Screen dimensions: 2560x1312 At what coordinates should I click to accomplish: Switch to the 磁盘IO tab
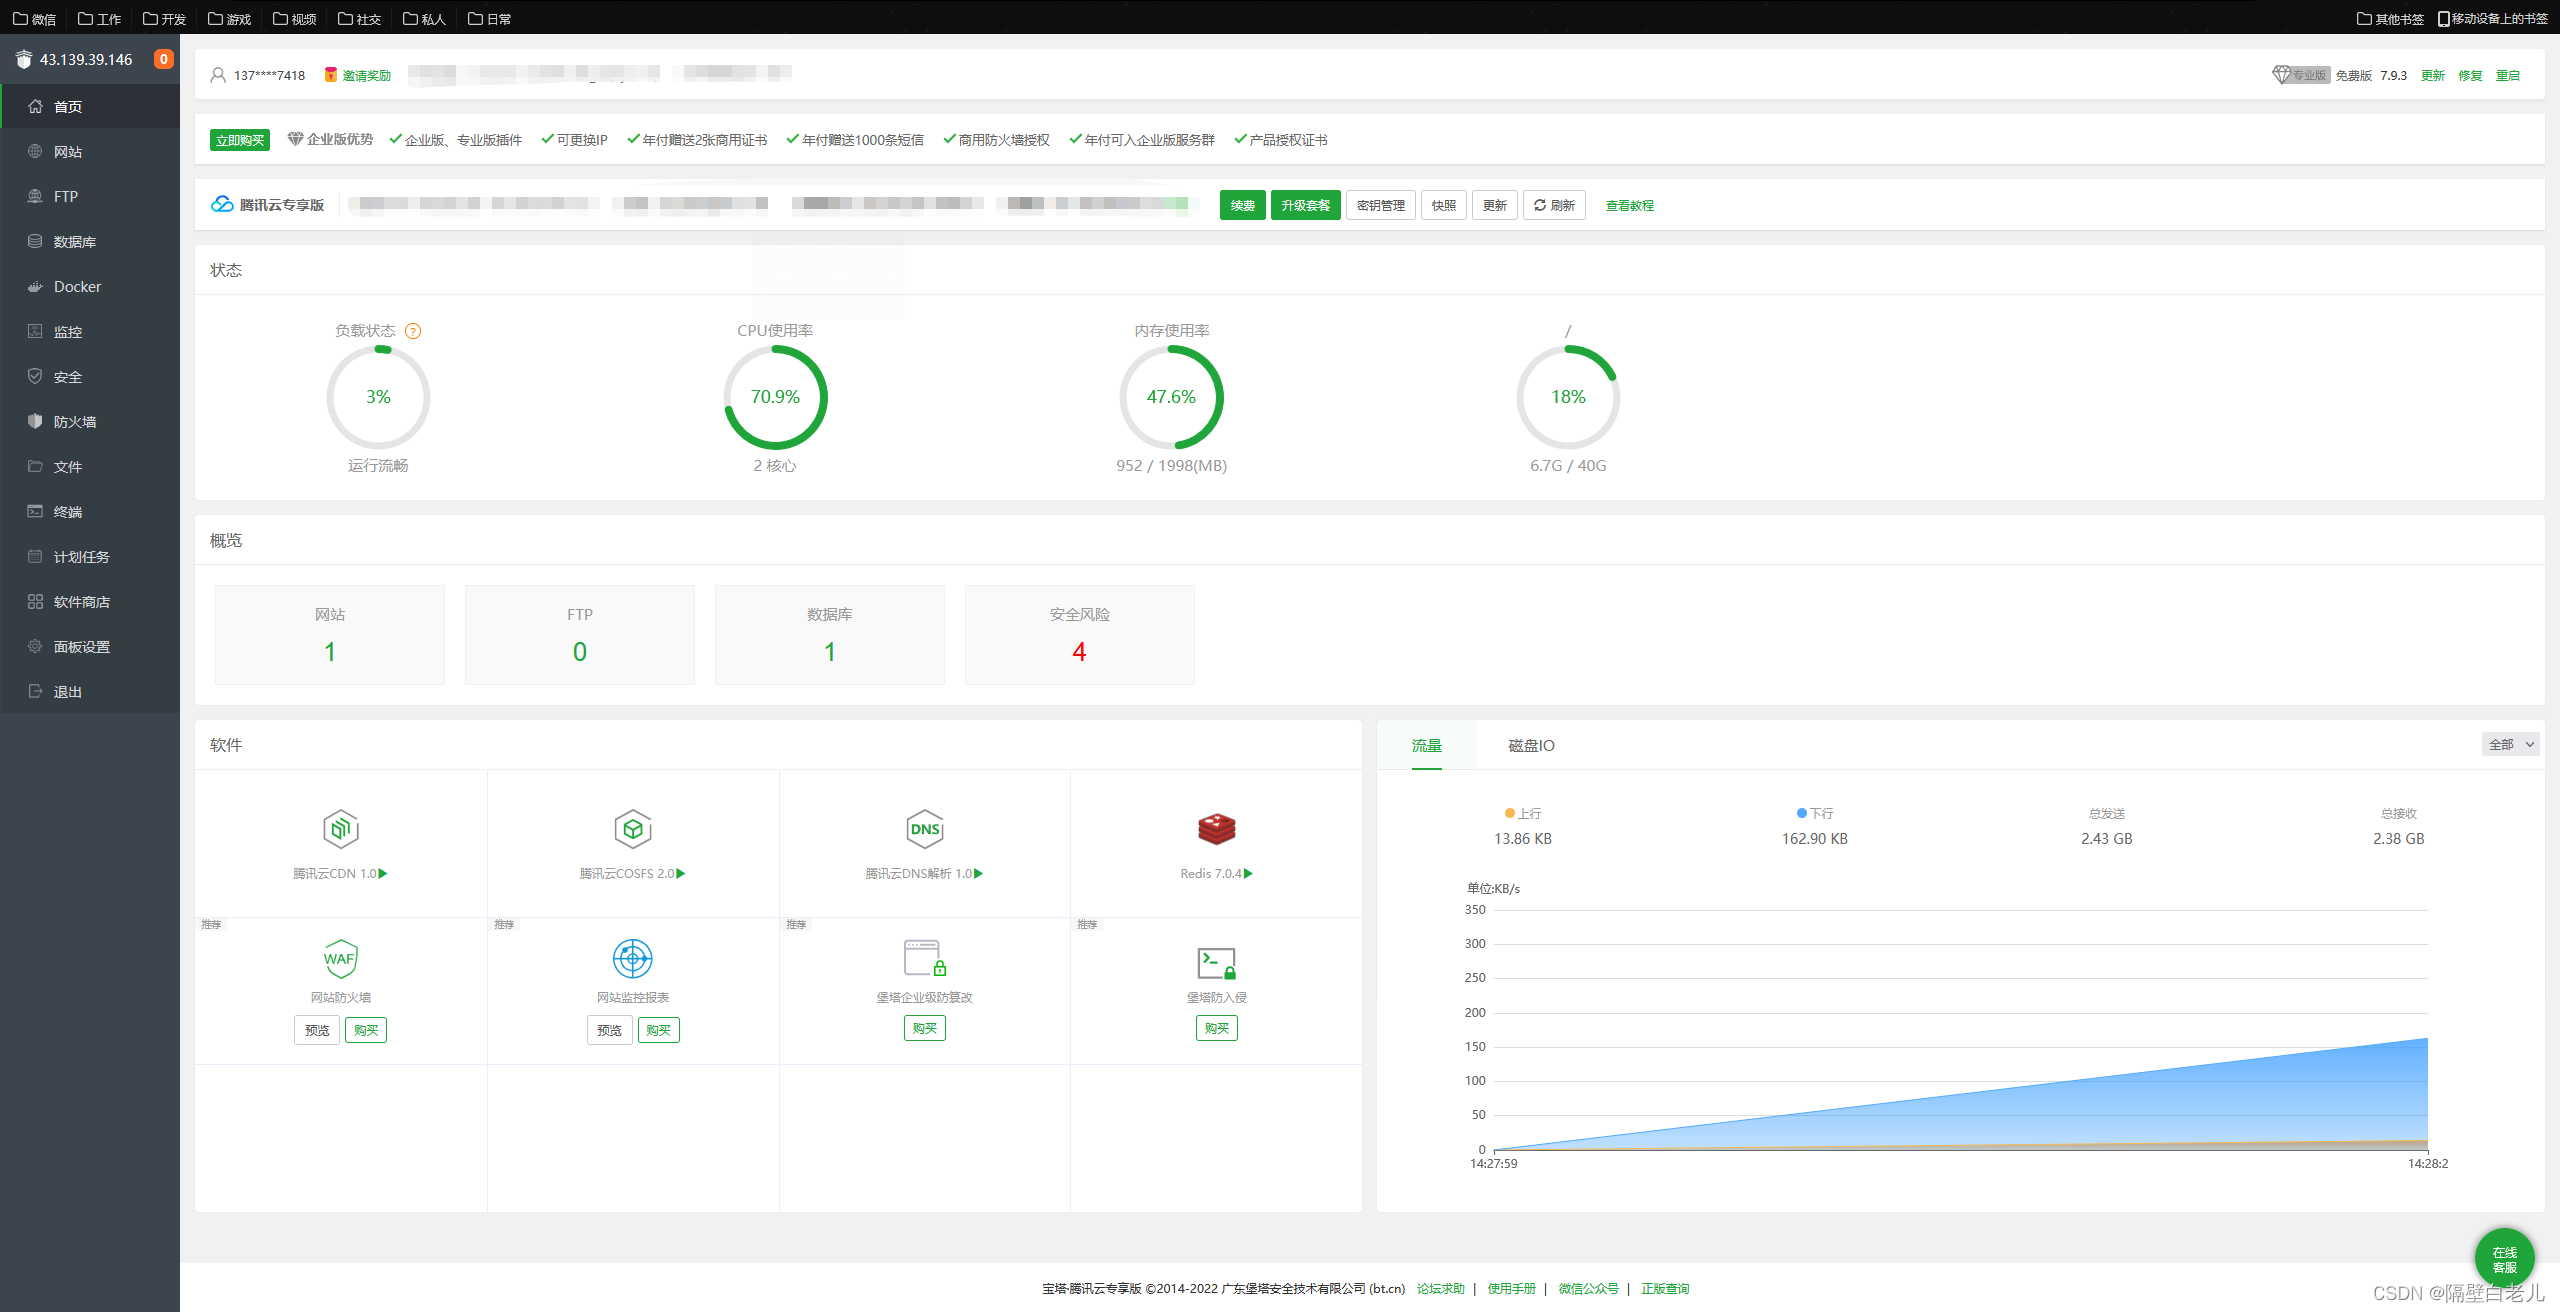click(1531, 745)
